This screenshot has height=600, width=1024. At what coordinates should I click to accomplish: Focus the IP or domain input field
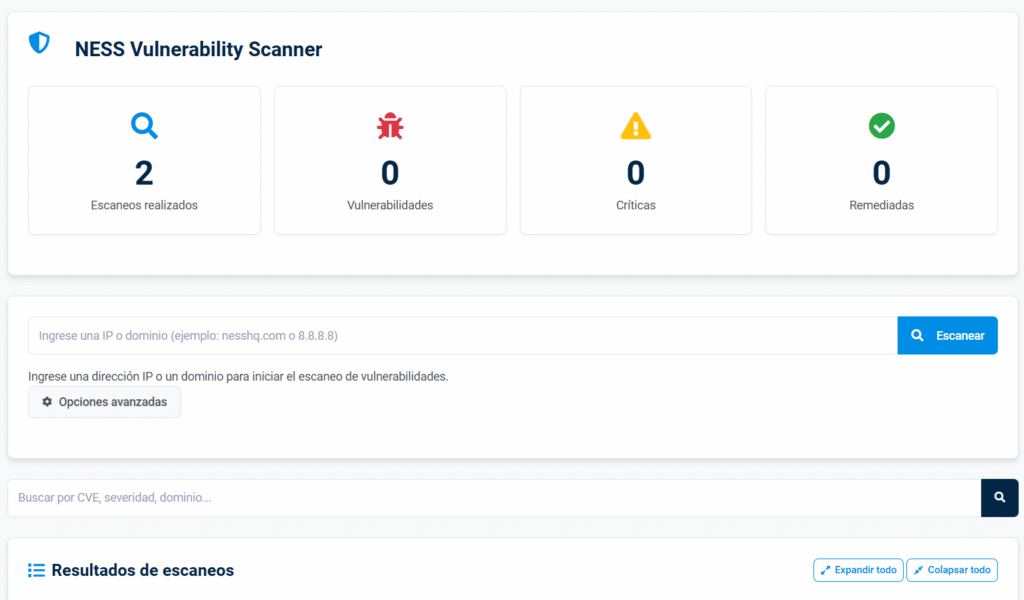pos(462,336)
